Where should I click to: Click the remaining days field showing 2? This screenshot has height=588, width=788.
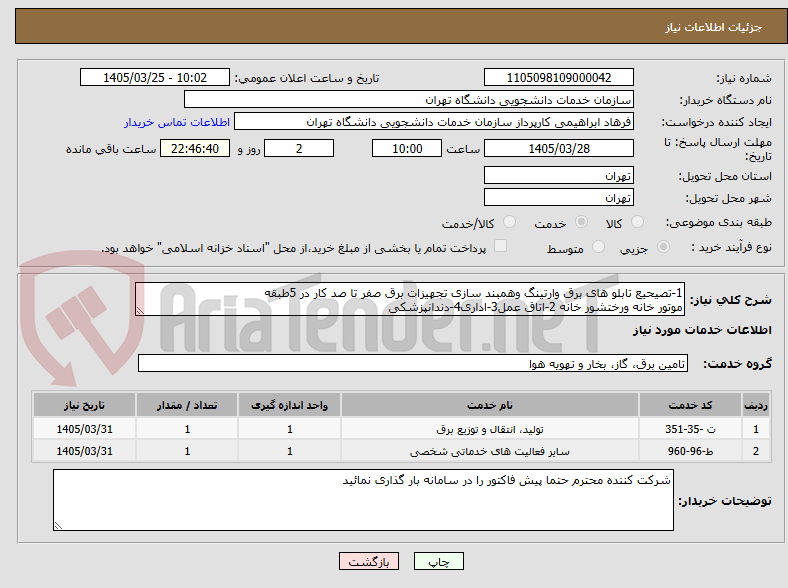[x=299, y=149]
